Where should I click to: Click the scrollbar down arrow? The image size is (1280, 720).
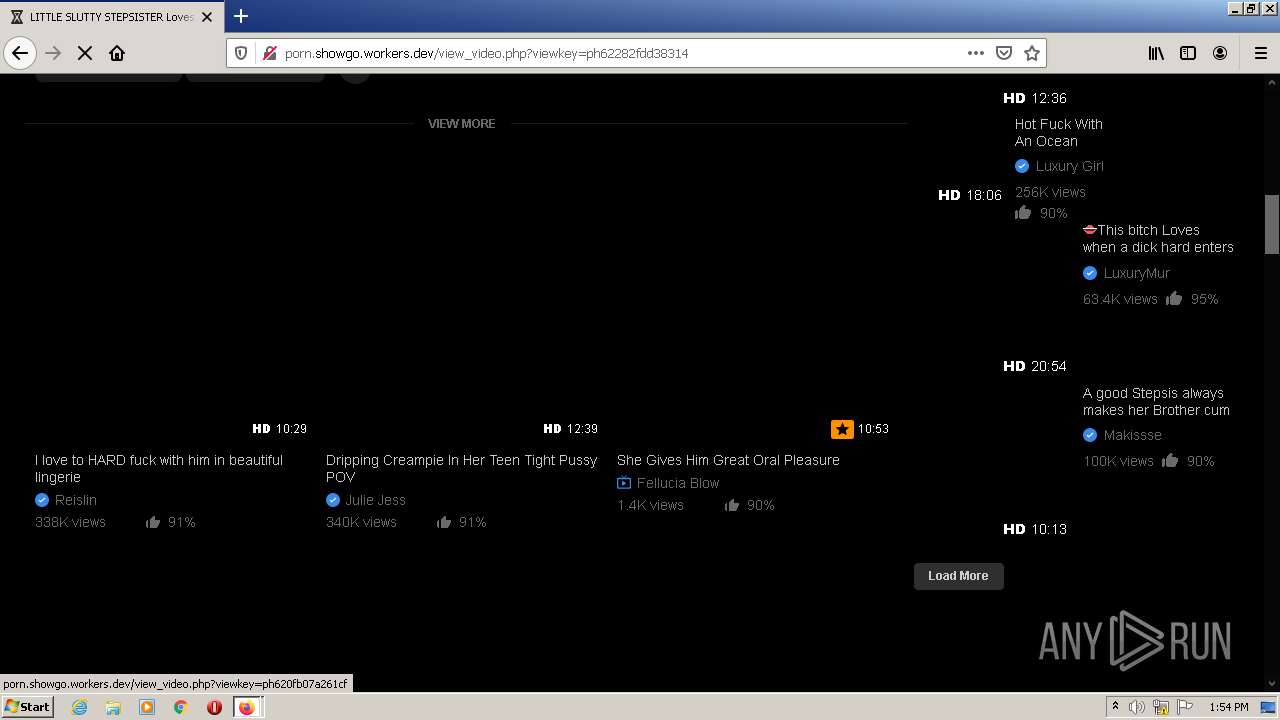(1272, 684)
